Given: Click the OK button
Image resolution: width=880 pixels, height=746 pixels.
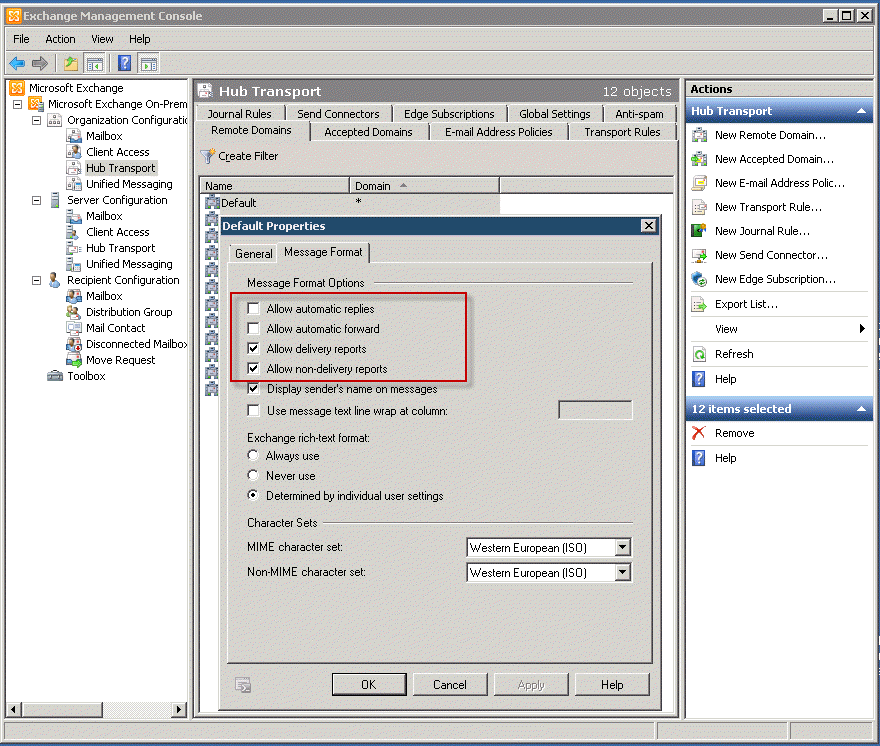Looking at the screenshot, I should click(369, 685).
